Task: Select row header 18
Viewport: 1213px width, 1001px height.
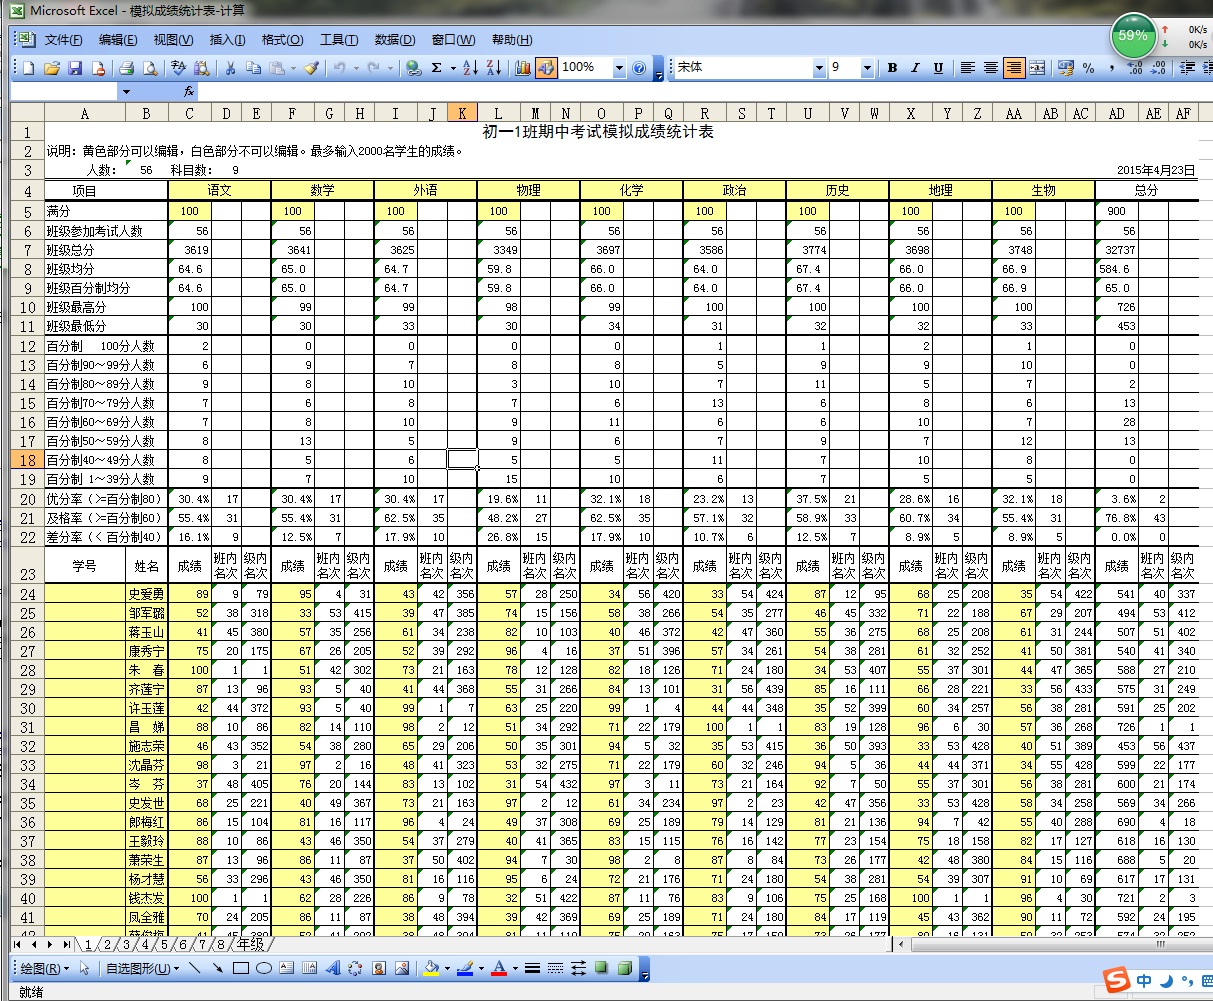Action: tap(27, 460)
